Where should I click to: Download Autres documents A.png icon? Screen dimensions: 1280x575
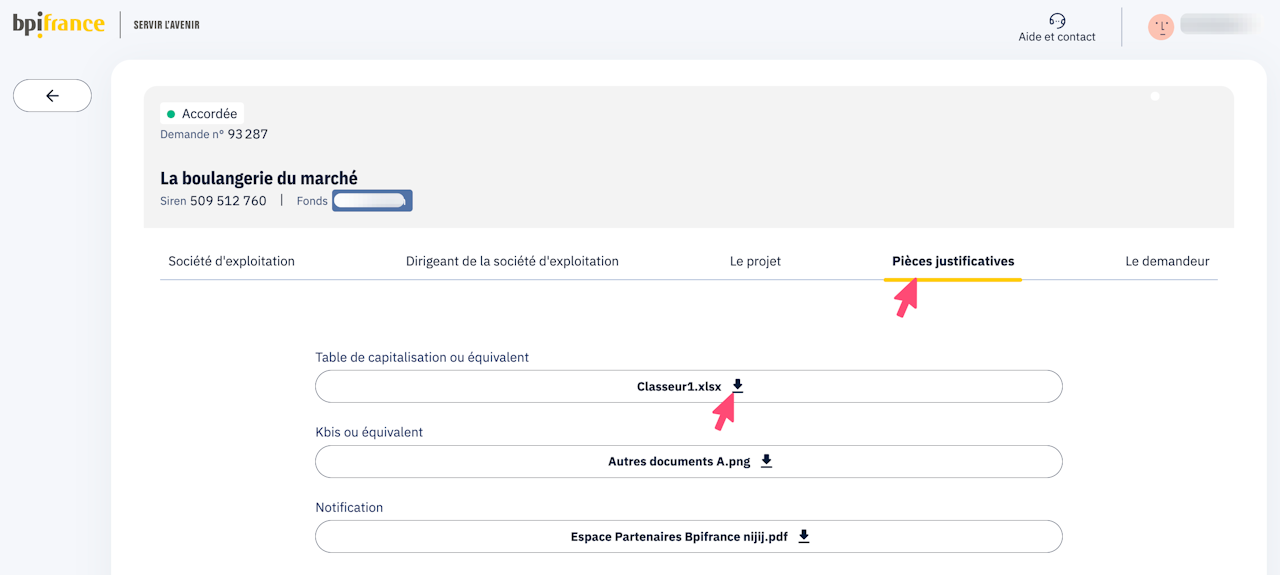click(767, 461)
